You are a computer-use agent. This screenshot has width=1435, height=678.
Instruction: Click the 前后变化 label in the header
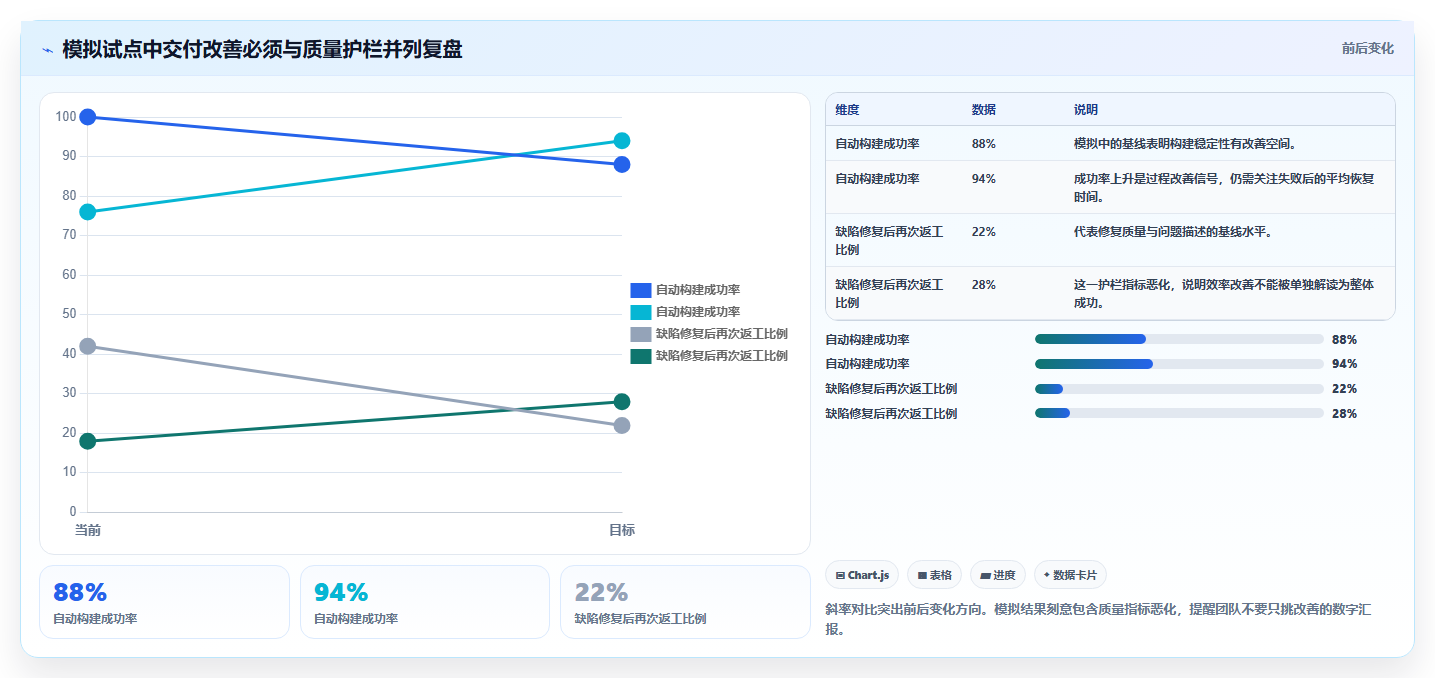pos(1368,49)
